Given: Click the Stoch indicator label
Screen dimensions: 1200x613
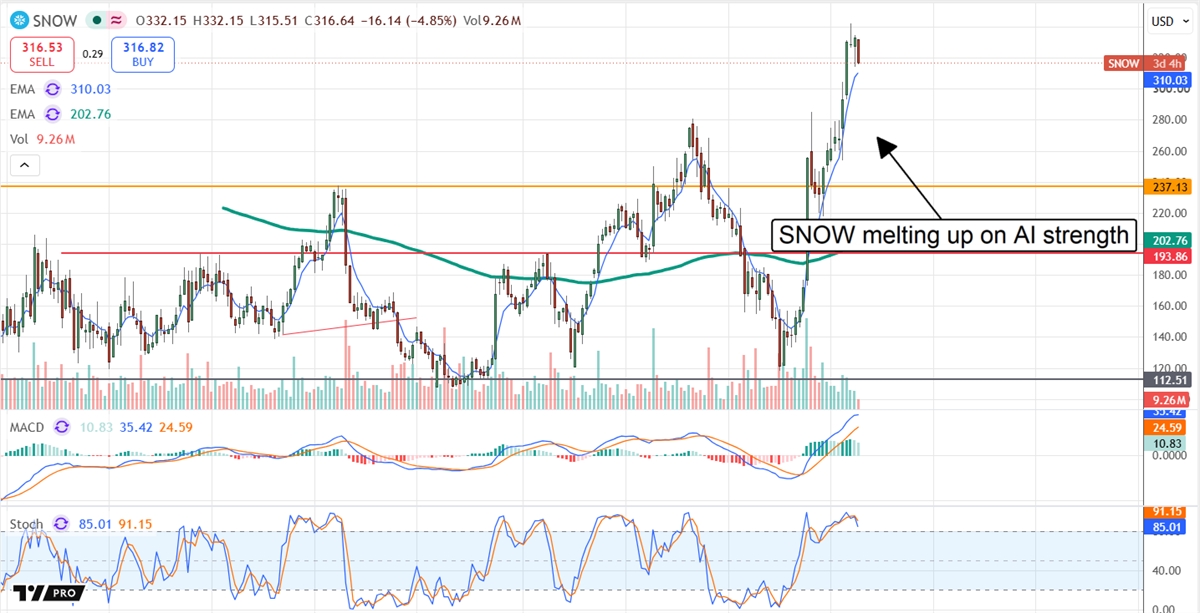Looking at the screenshot, I should click(26, 523).
